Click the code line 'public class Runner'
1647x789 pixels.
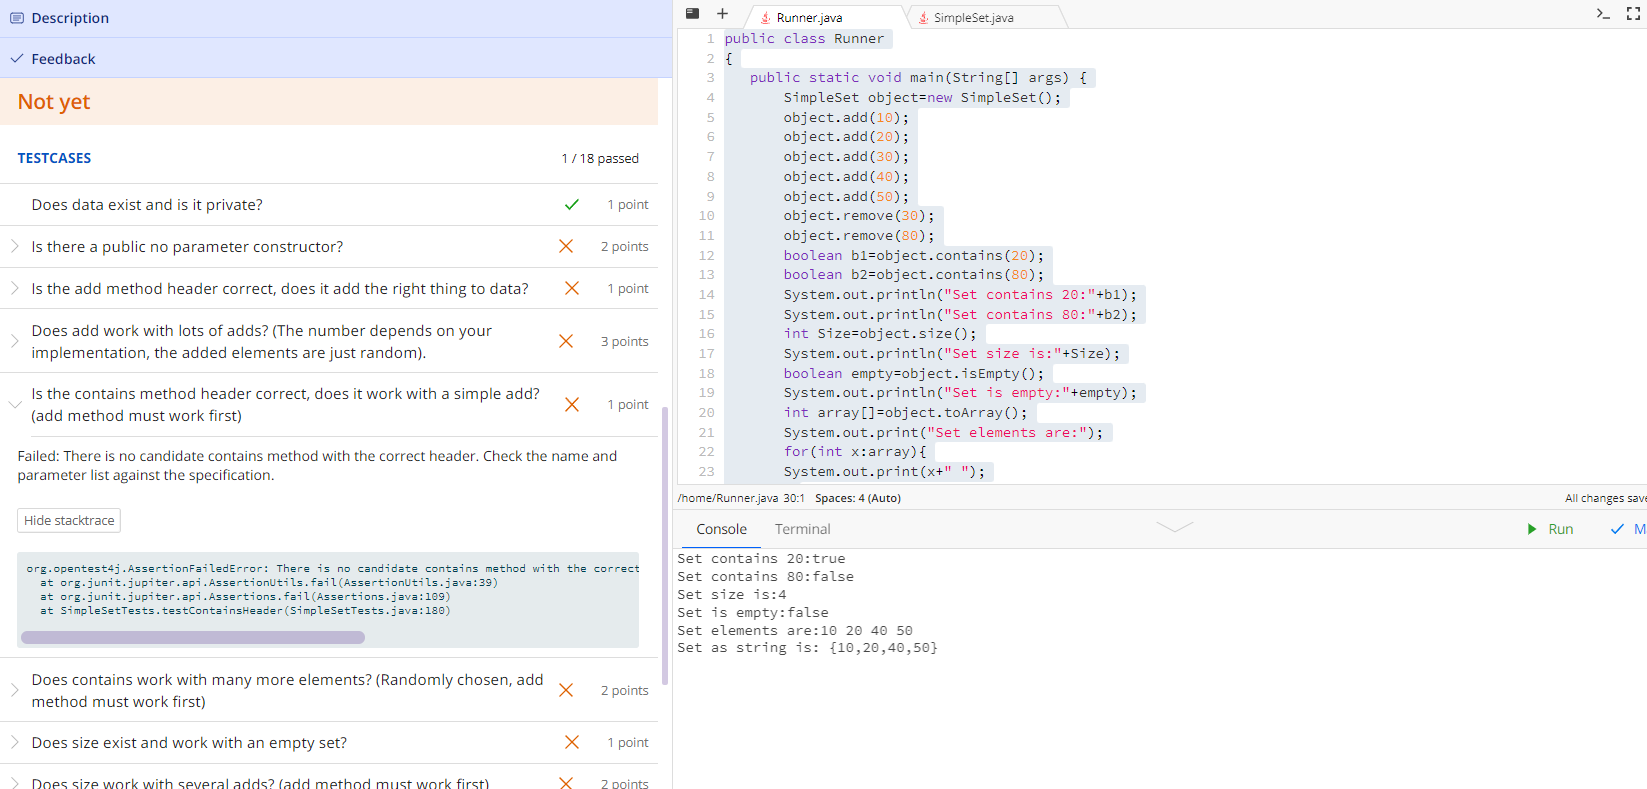[x=804, y=39]
